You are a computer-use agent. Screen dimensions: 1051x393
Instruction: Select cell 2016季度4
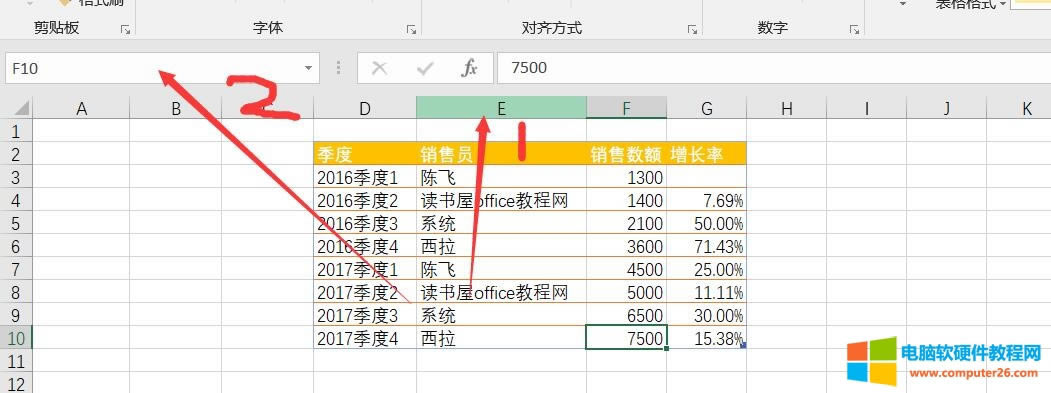[365, 245]
